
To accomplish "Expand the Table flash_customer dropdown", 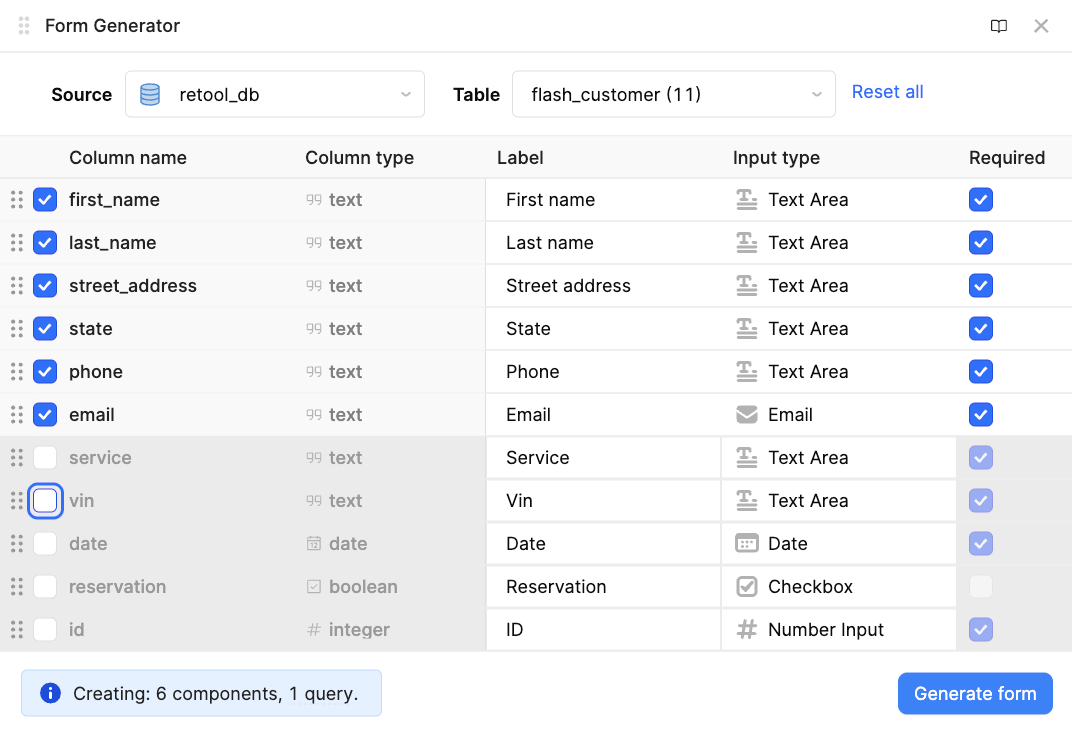I will 673,95.
